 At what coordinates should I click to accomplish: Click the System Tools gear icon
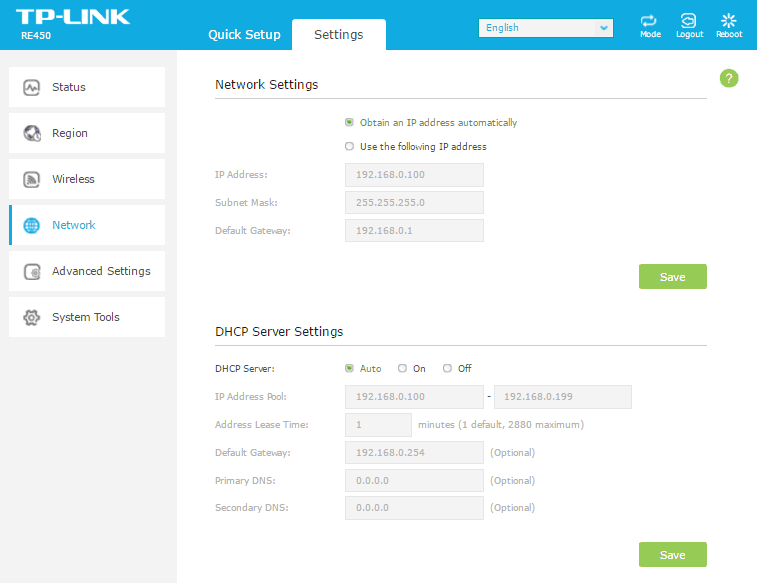tap(32, 317)
